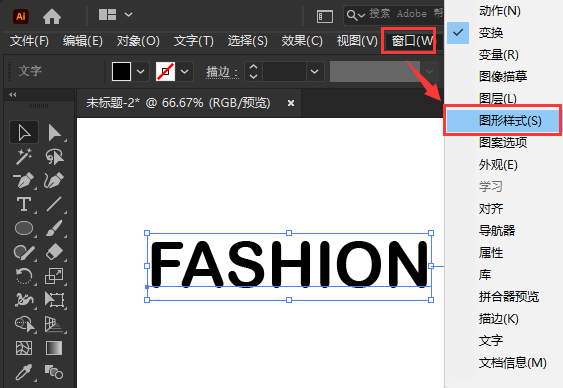Open the 视图(V) menu

pyautogui.click(x=357, y=41)
